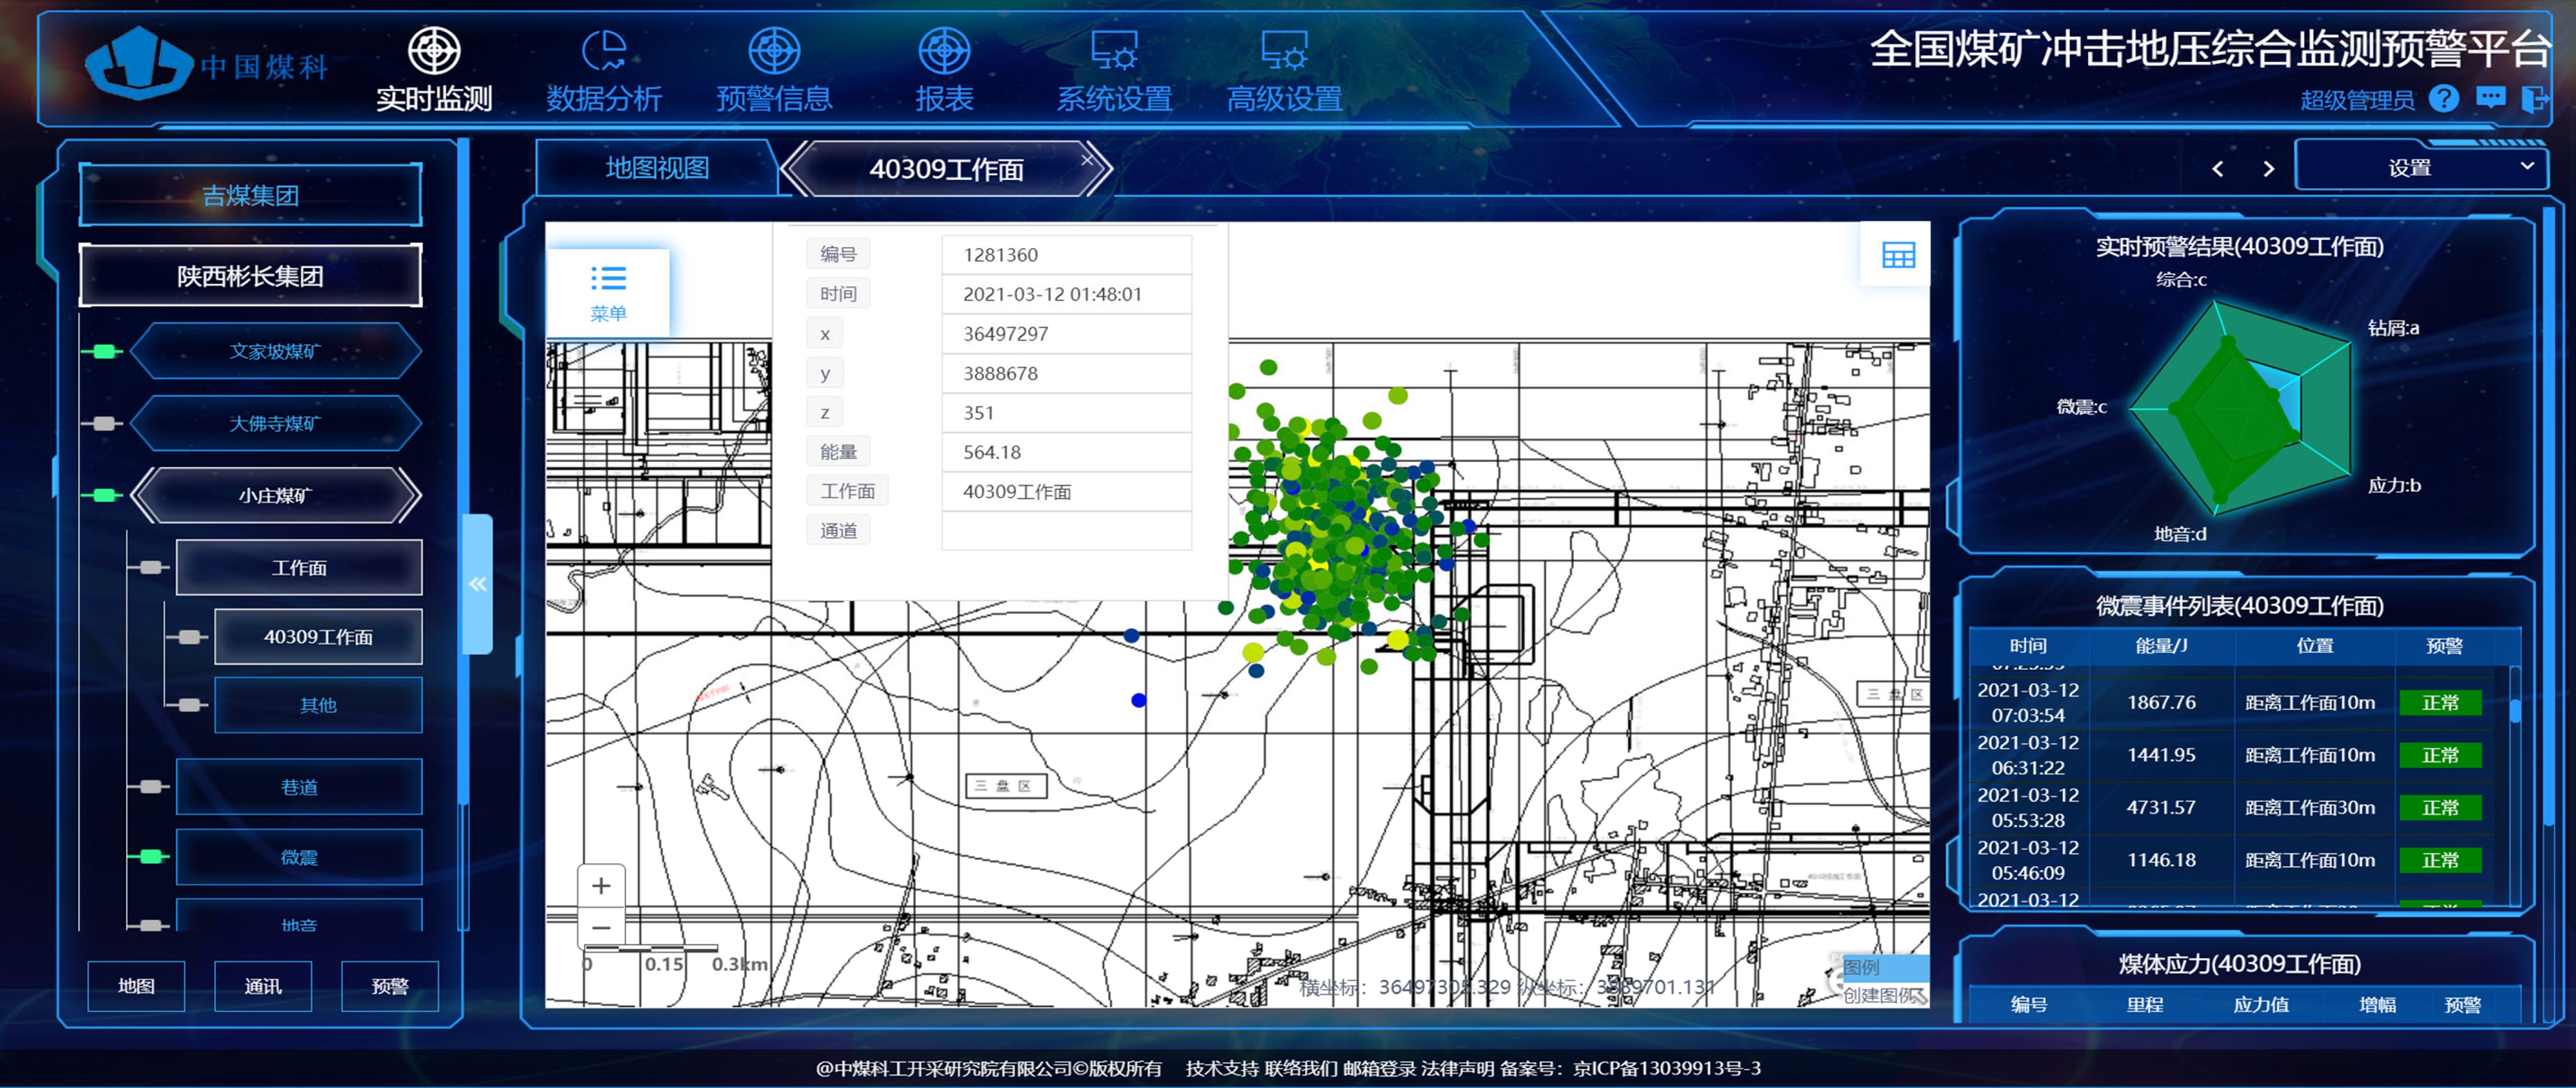
Task: Click the blue help question mark icon
Action: (x=2443, y=99)
